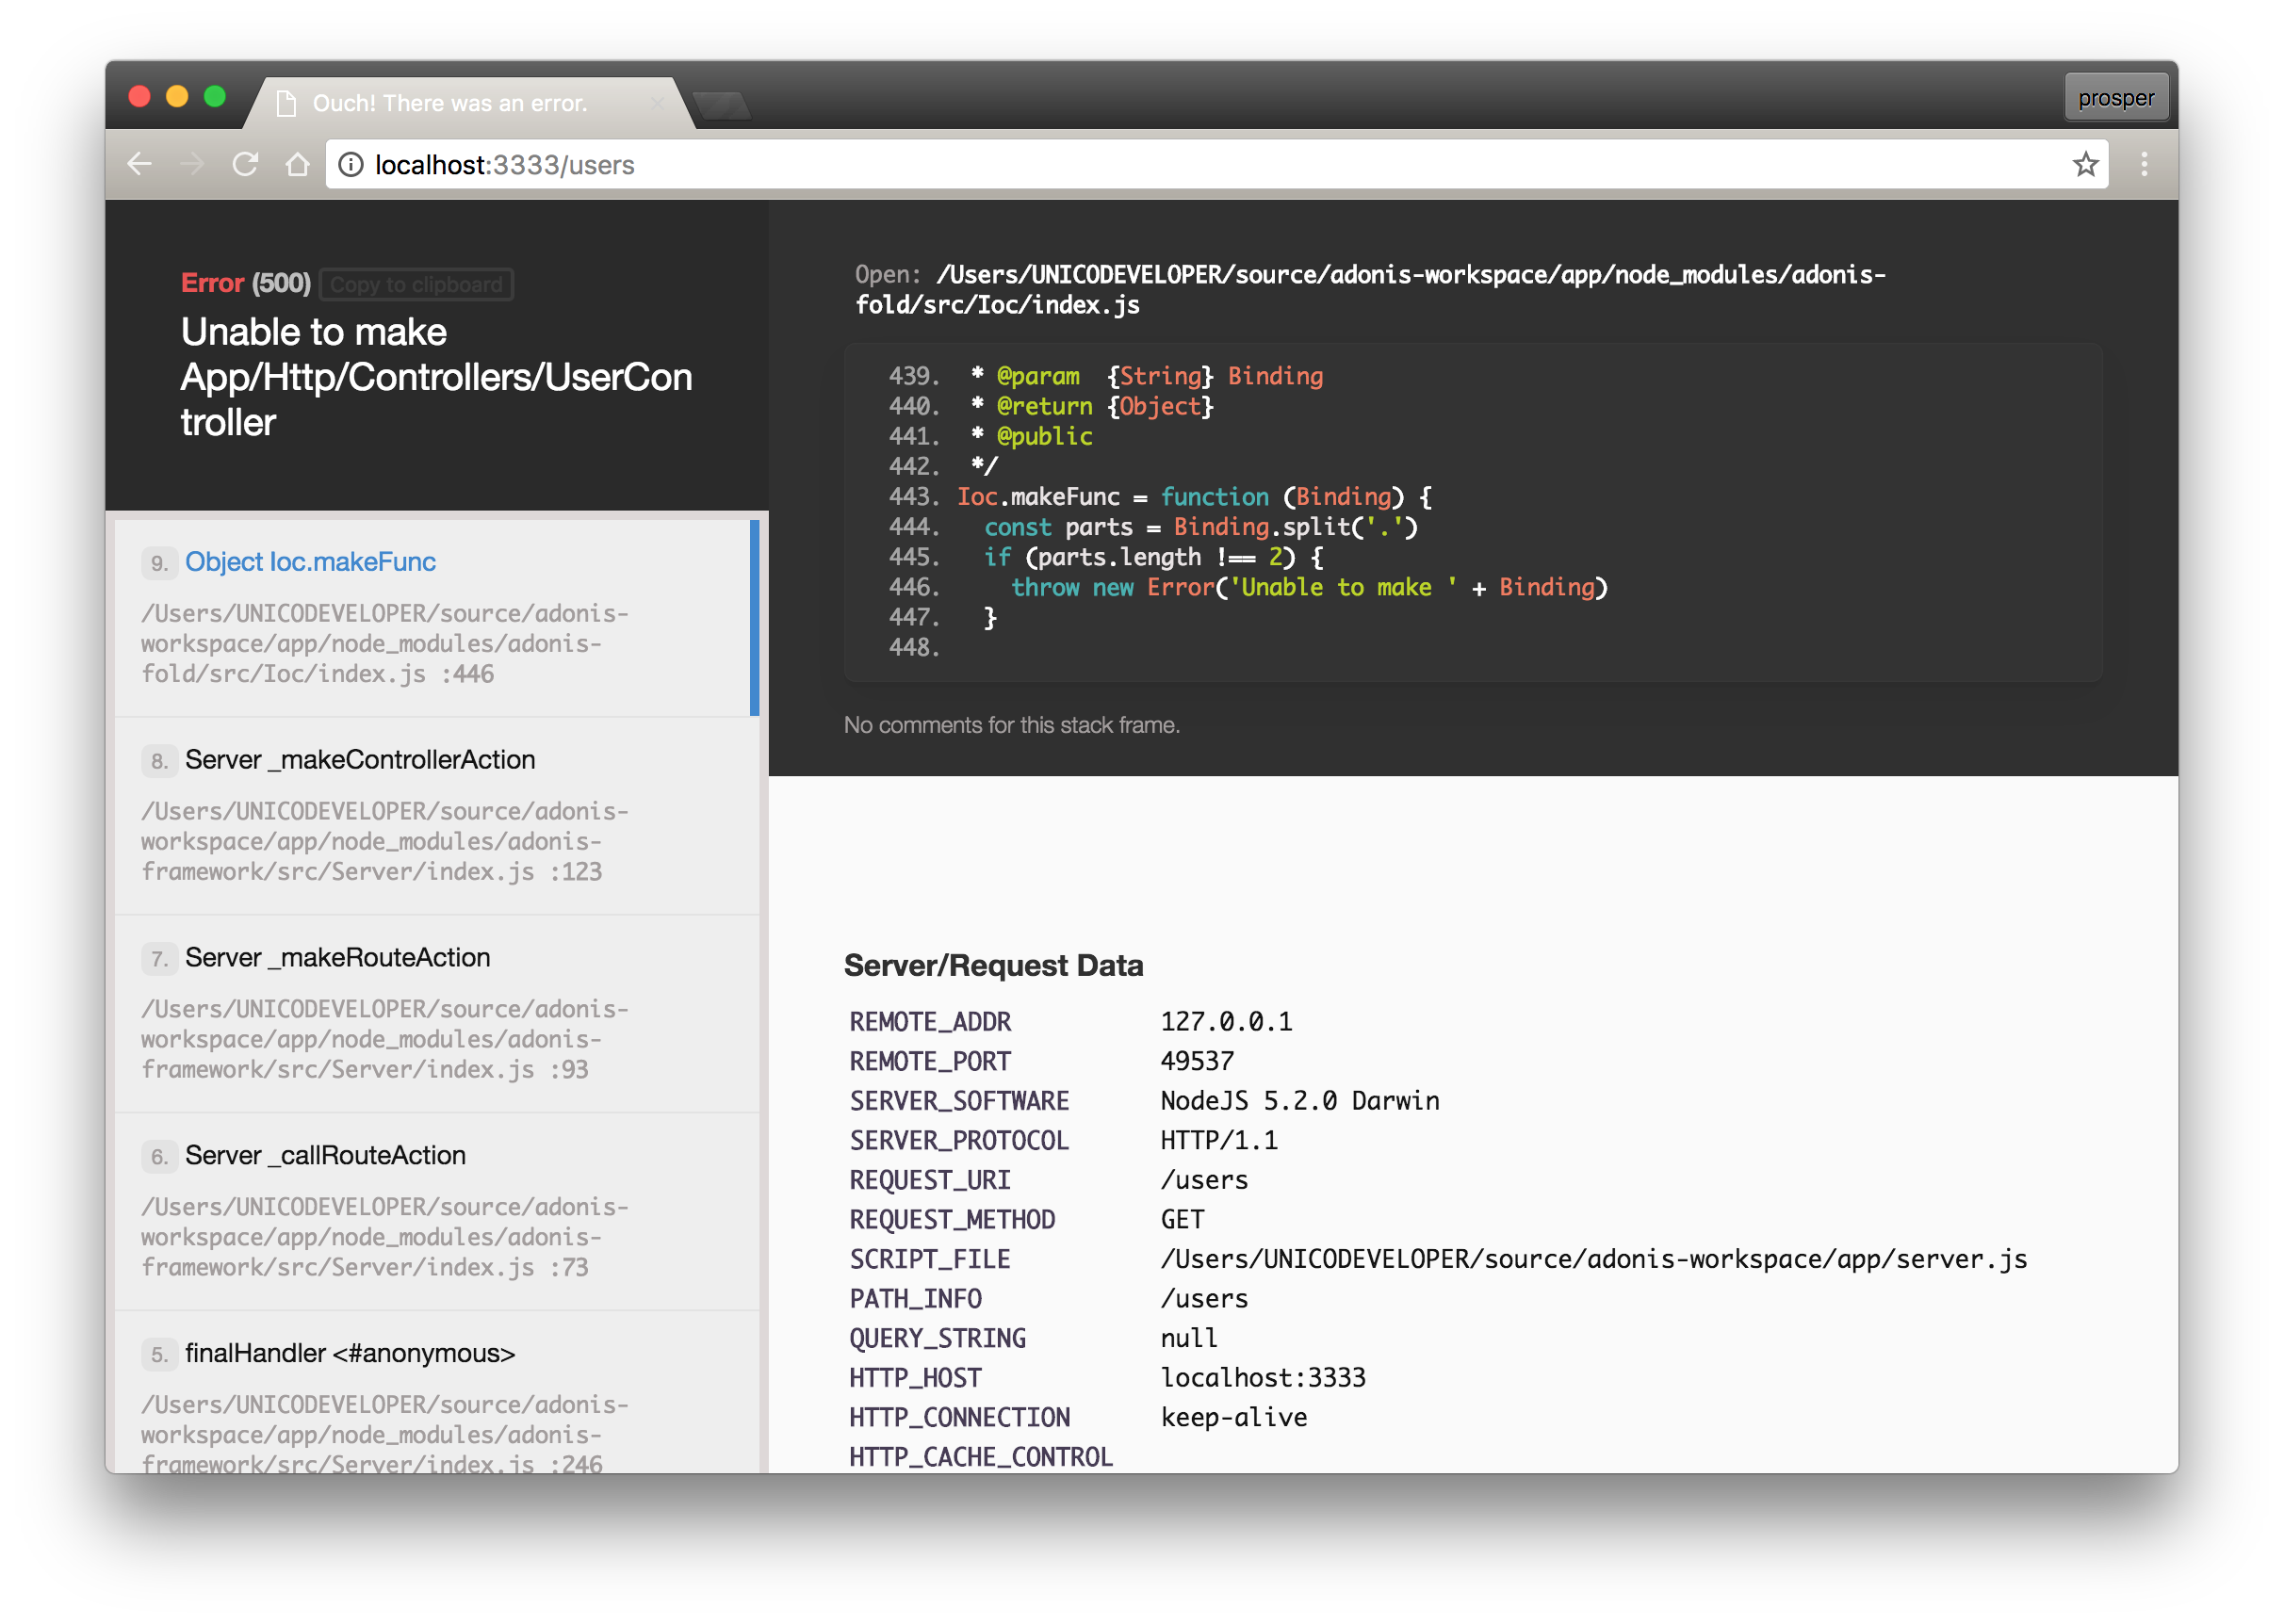Select stack frame 6 Server _callRouteAction
2284x1624 pixels.
325,1156
